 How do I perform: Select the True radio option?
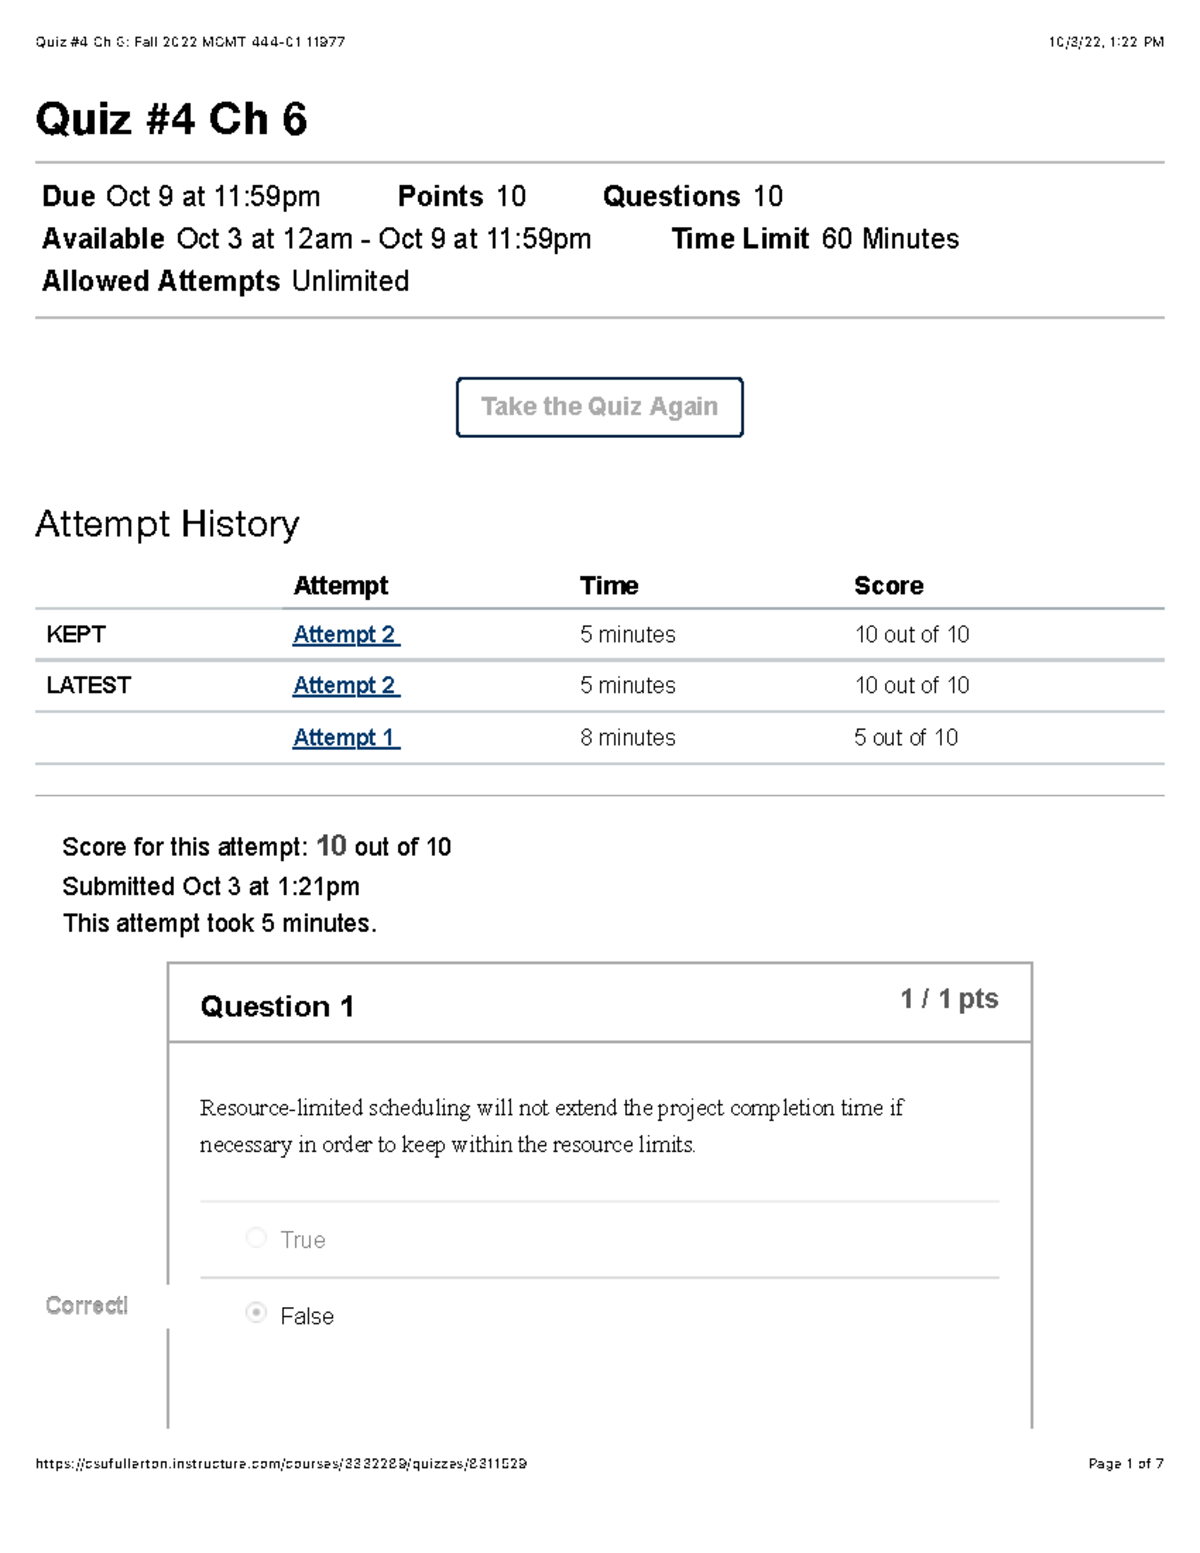[257, 1238]
